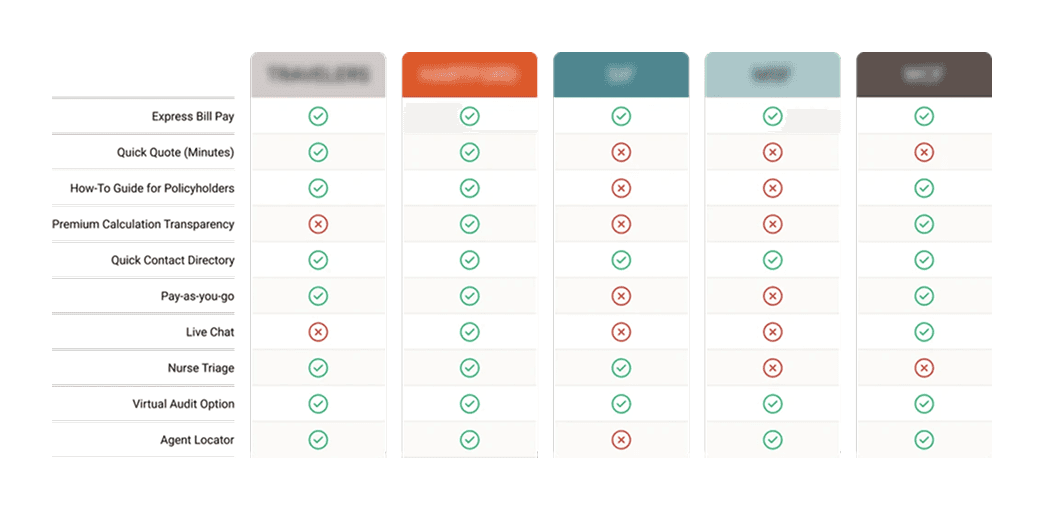1044x510 pixels.
Task: Select the gray first column header
Action: click(318, 75)
